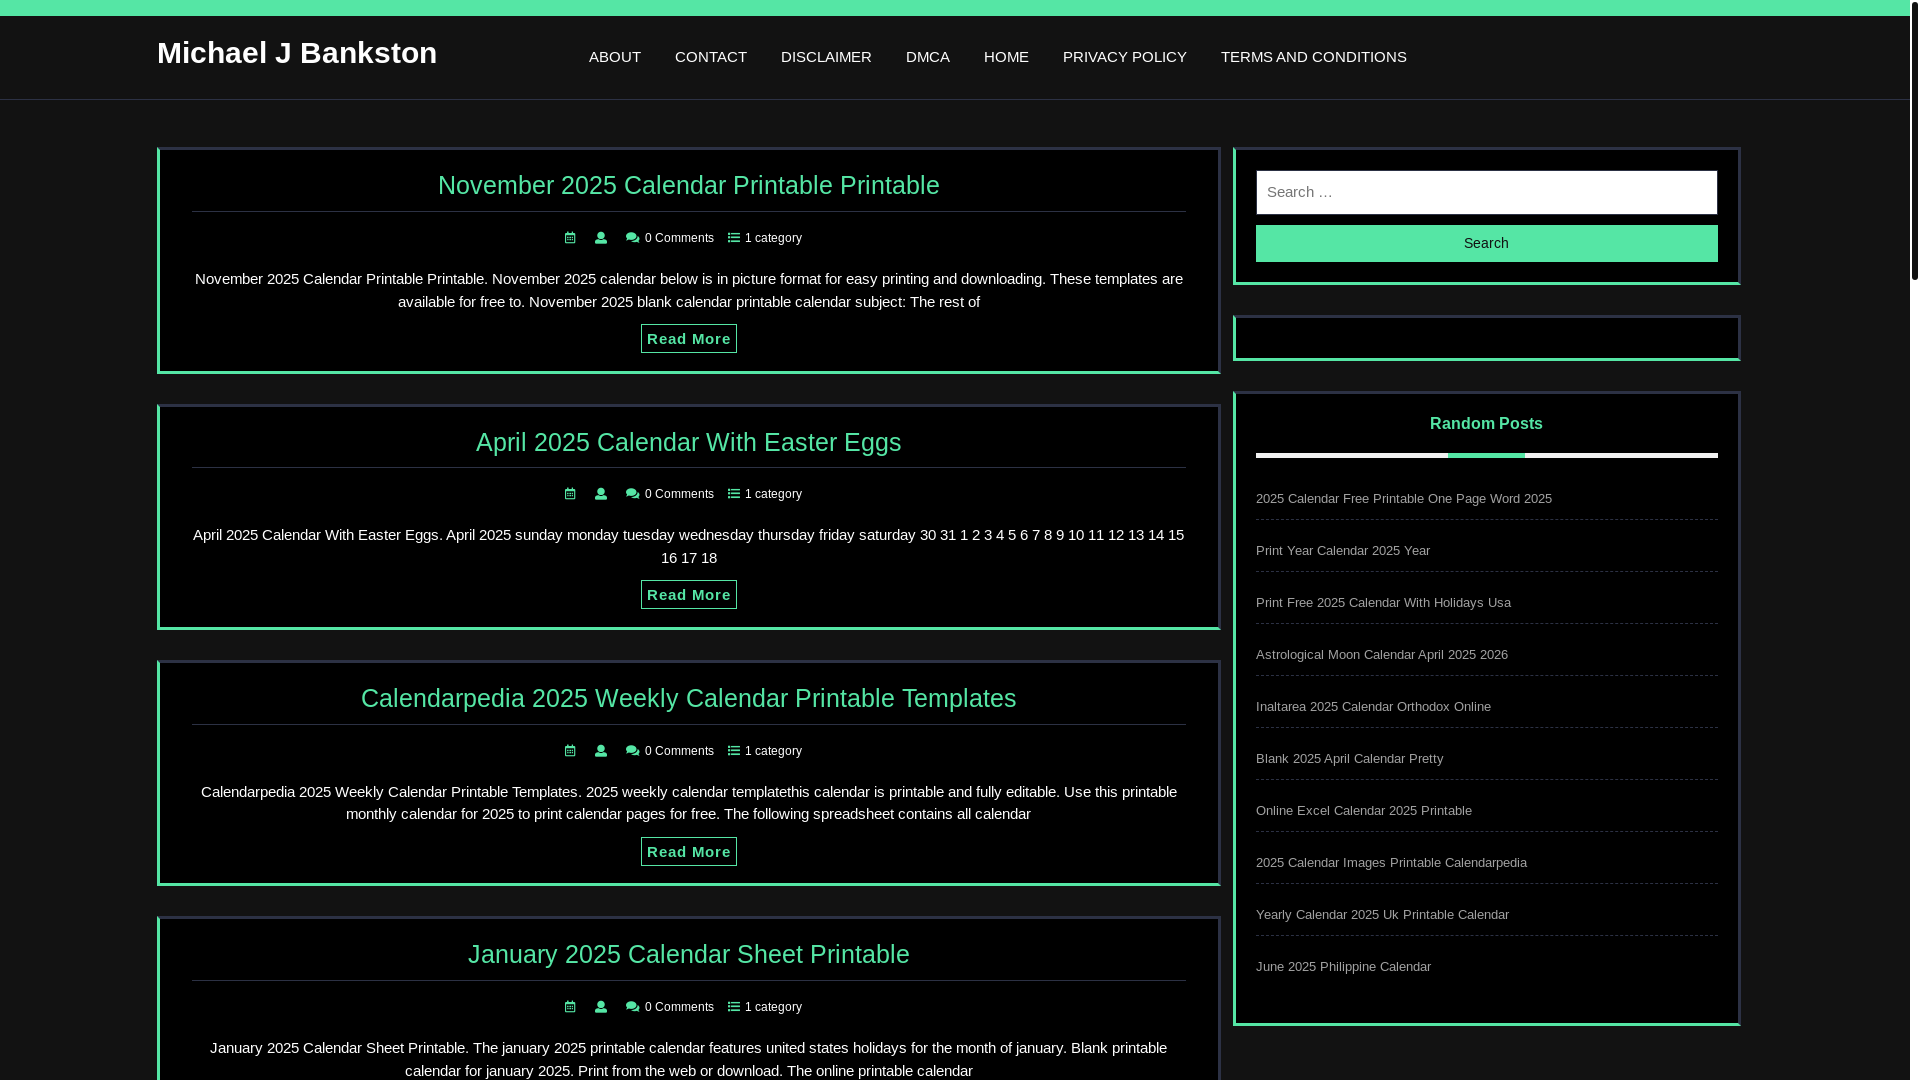Viewport: 1920px width, 1080px height.
Task: Click calendar date icon under November 2025 post
Action: pyautogui.click(x=570, y=238)
